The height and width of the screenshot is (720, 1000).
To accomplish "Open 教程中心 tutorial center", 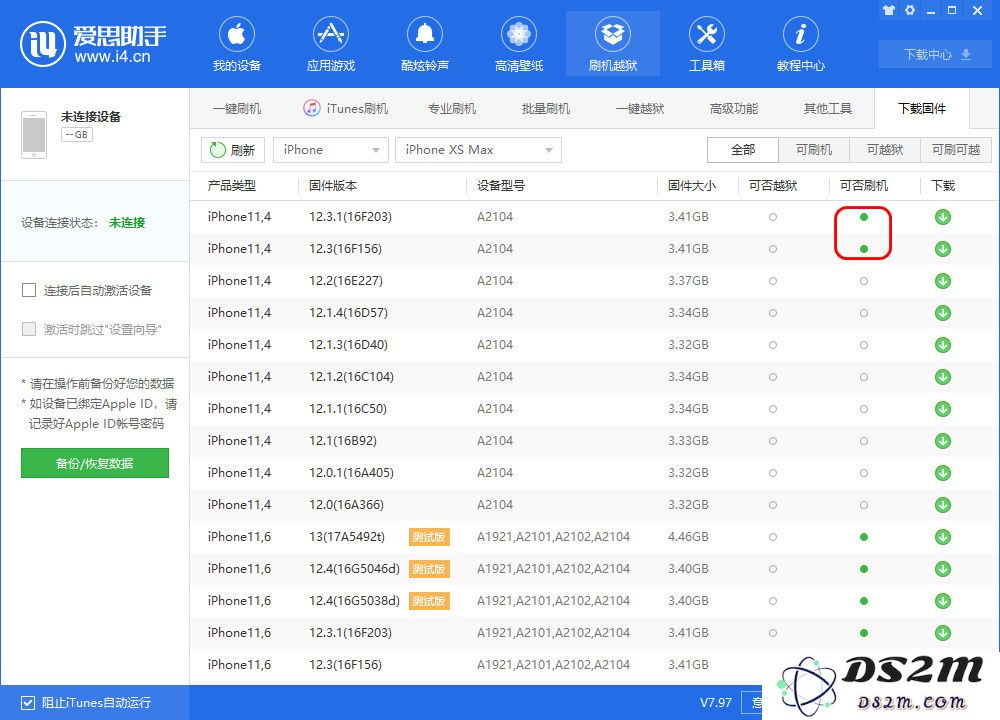I will pyautogui.click(x=800, y=45).
